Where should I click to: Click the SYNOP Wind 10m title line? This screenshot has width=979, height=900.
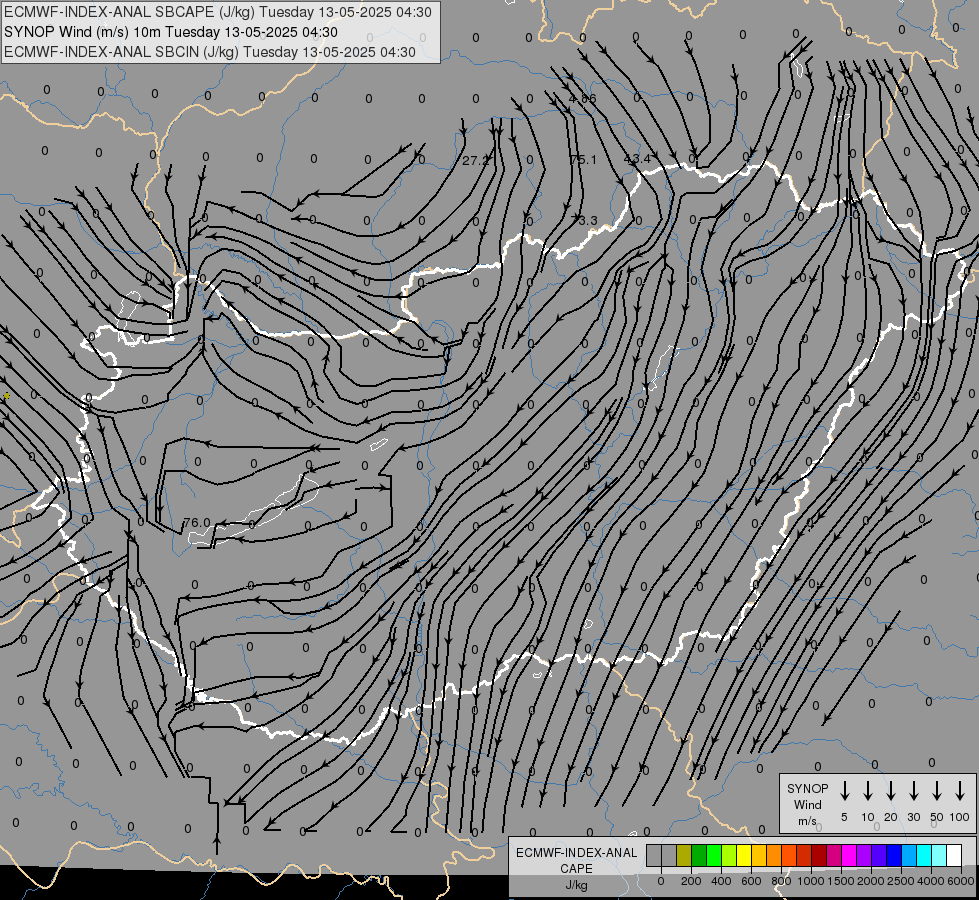170,32
